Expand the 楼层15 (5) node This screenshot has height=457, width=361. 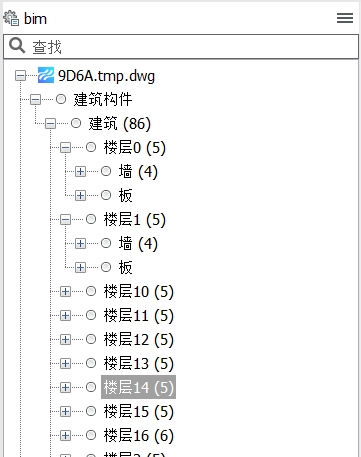click(x=66, y=411)
